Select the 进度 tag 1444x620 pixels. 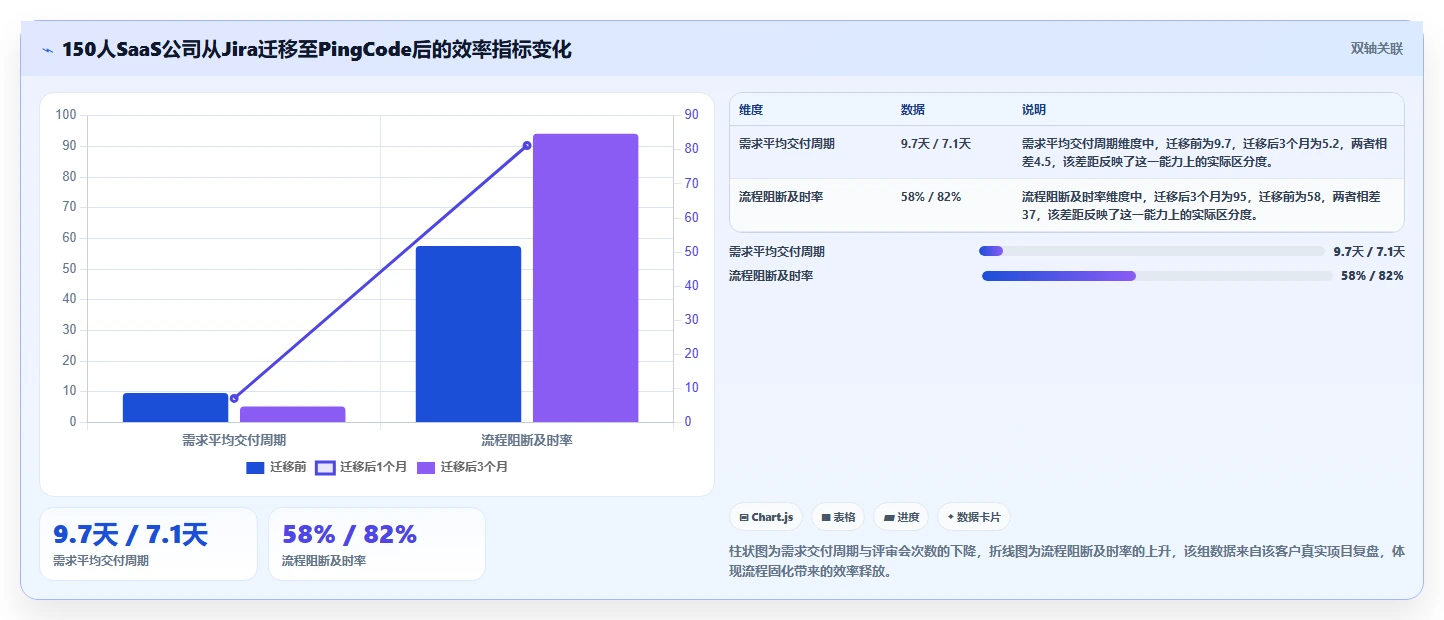click(x=901, y=517)
